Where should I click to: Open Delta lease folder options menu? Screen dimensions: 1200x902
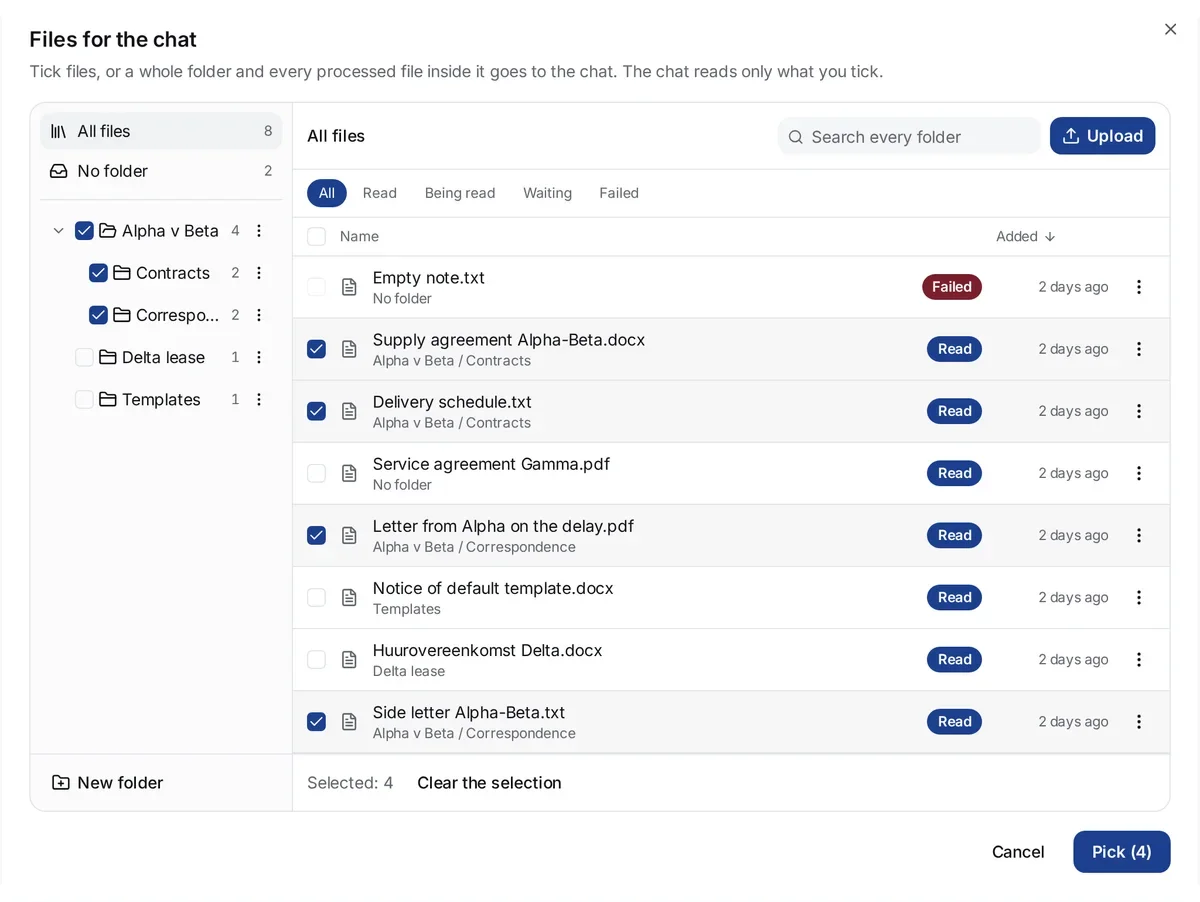259,357
